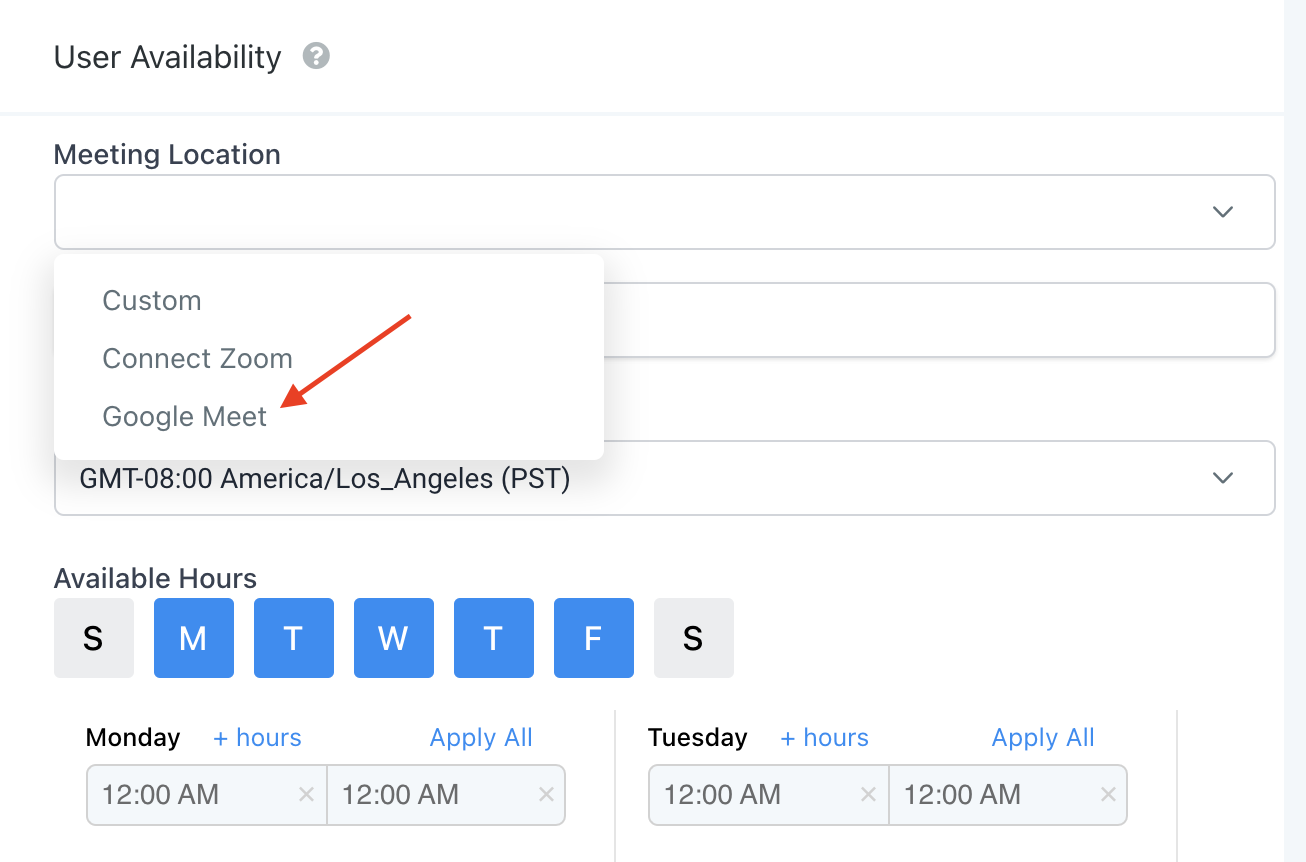Pick Google Meet from the location menu
Image resolution: width=1306 pixels, height=862 pixels.
pos(185,417)
